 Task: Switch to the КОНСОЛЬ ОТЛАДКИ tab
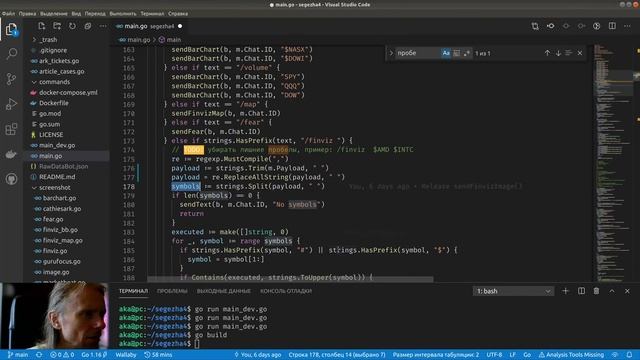point(286,291)
